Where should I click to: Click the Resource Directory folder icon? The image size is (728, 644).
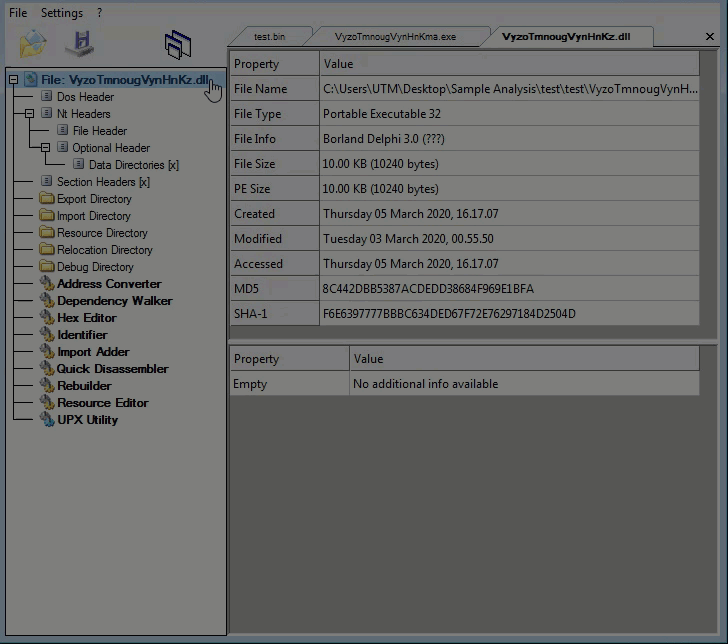[46, 232]
